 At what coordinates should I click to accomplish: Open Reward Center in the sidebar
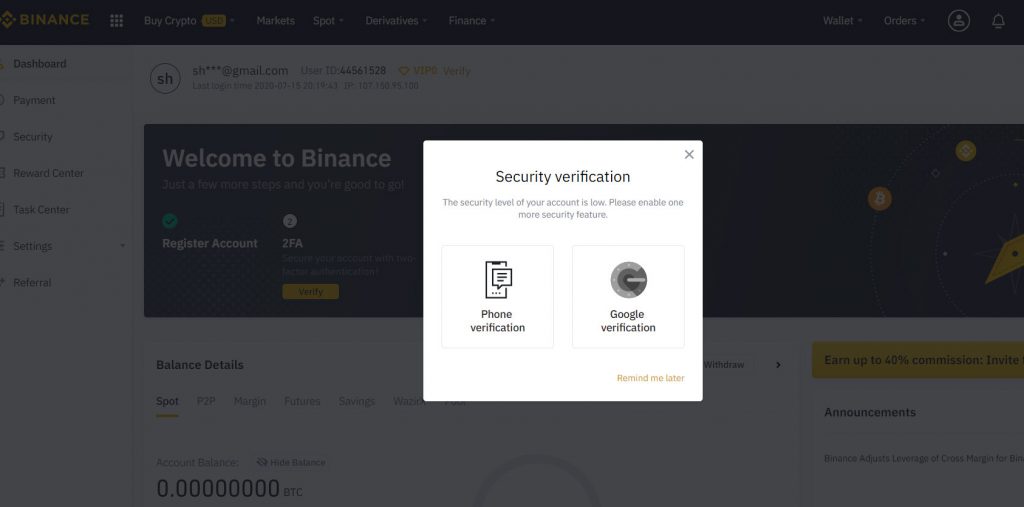point(48,173)
